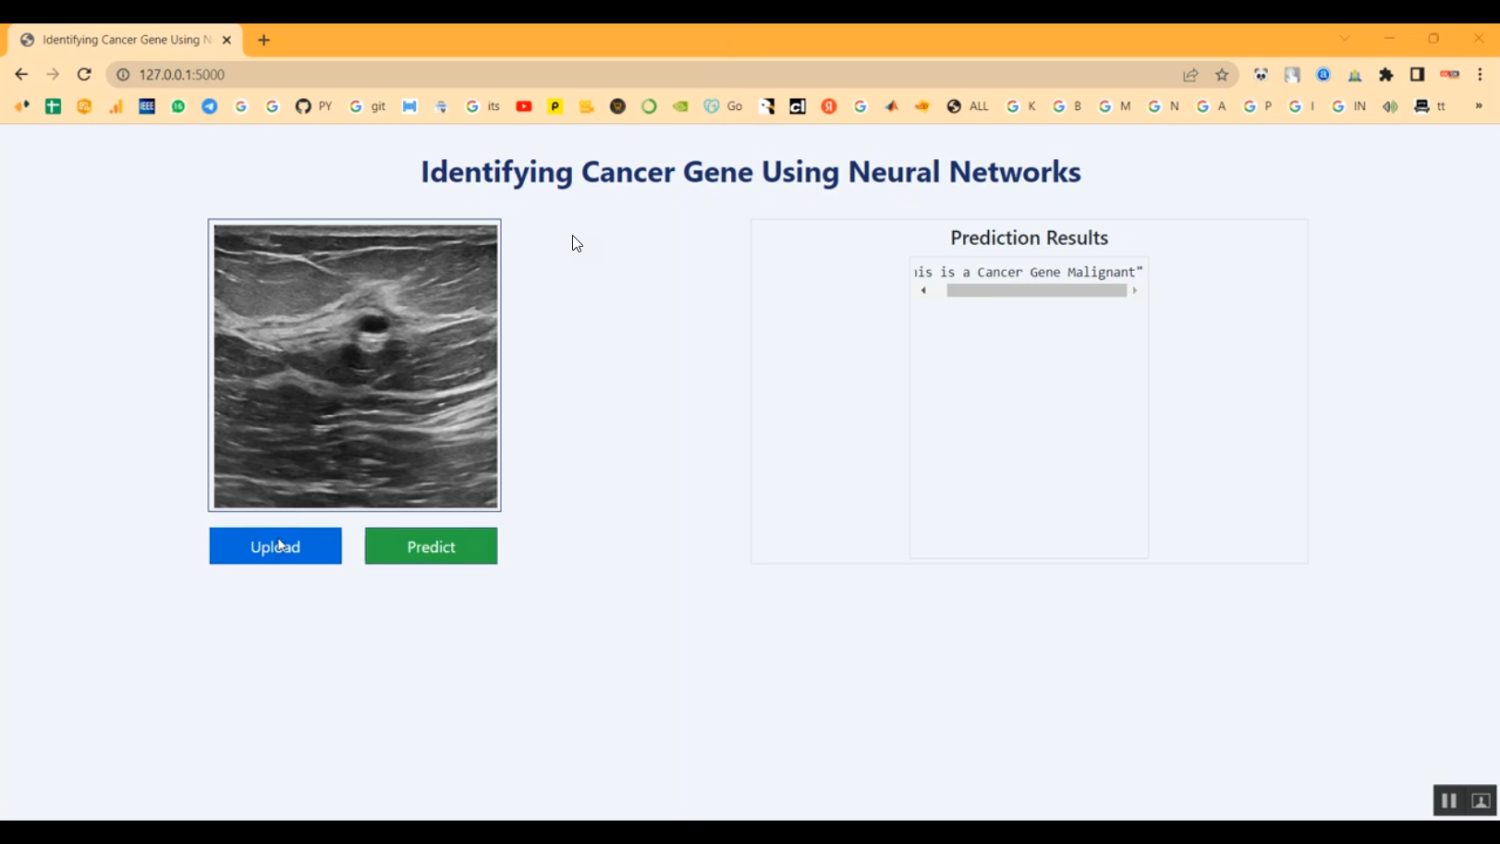Click the address bar showing 127.0.0.1:5000
Image resolution: width=1500 pixels, height=844 pixels.
[x=600, y=75]
